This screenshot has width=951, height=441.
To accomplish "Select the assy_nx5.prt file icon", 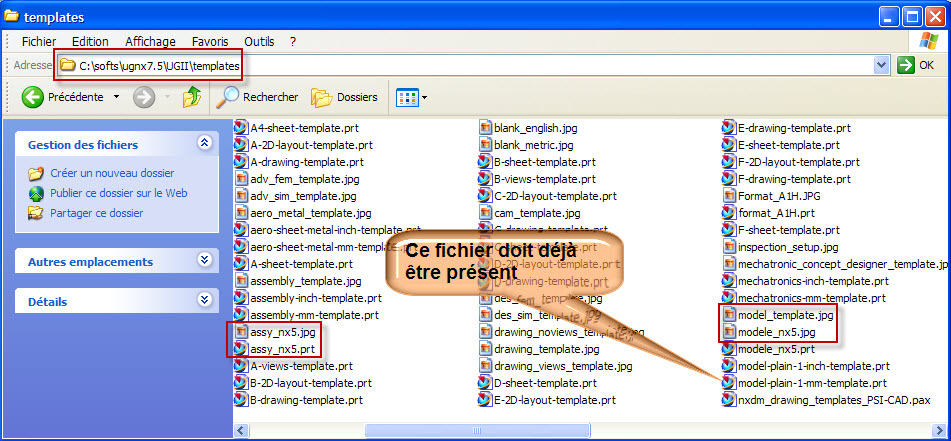I will click(241, 349).
